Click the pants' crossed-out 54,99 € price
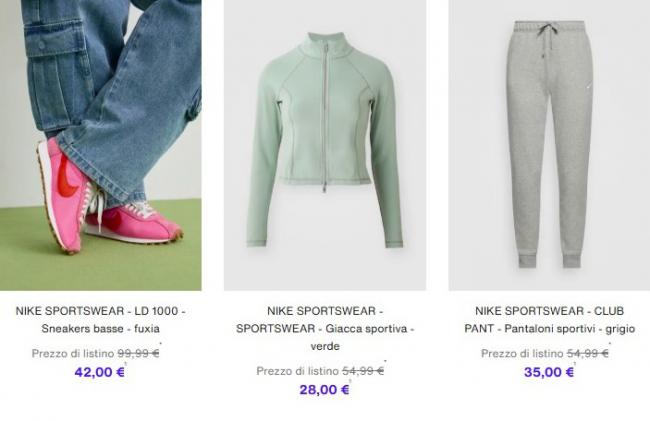Image resolution: width=650 pixels, height=421 pixels. pyautogui.click(x=587, y=353)
